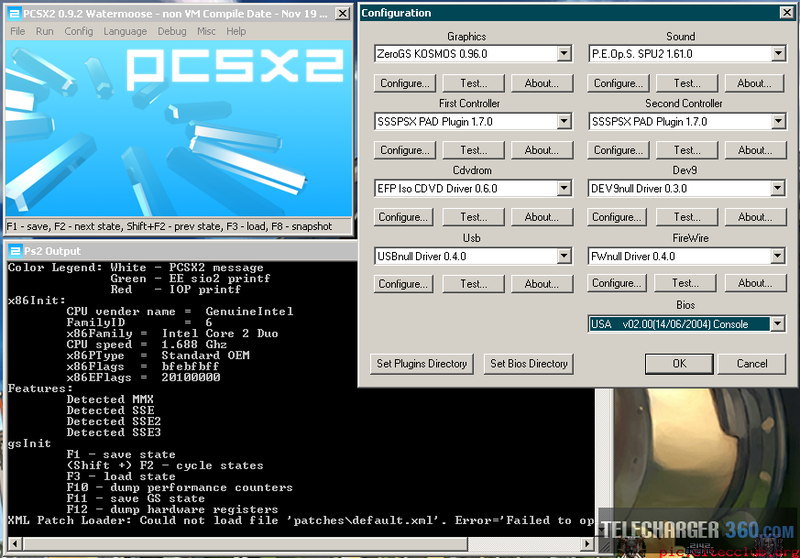The image size is (800, 558).
Task: Test the First Controller plugin
Action: point(473,150)
